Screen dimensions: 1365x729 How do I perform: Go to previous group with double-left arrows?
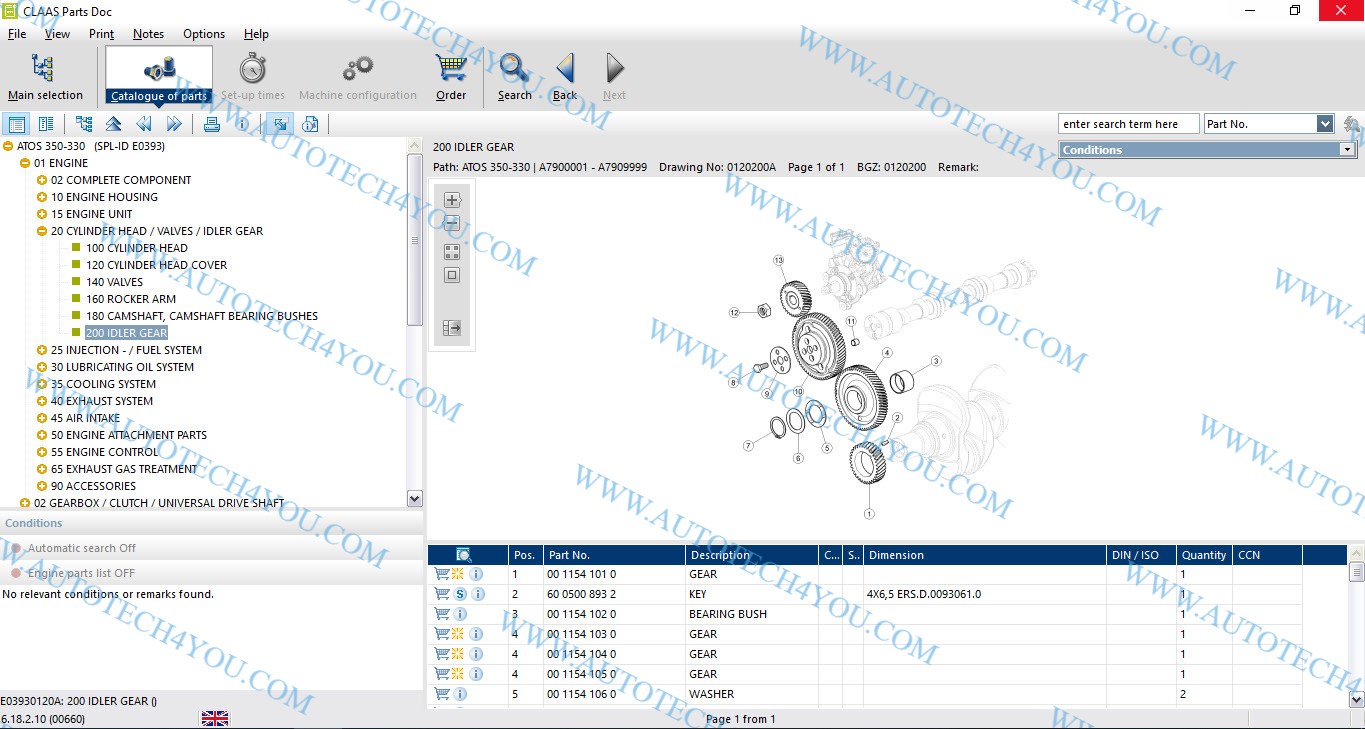click(144, 124)
